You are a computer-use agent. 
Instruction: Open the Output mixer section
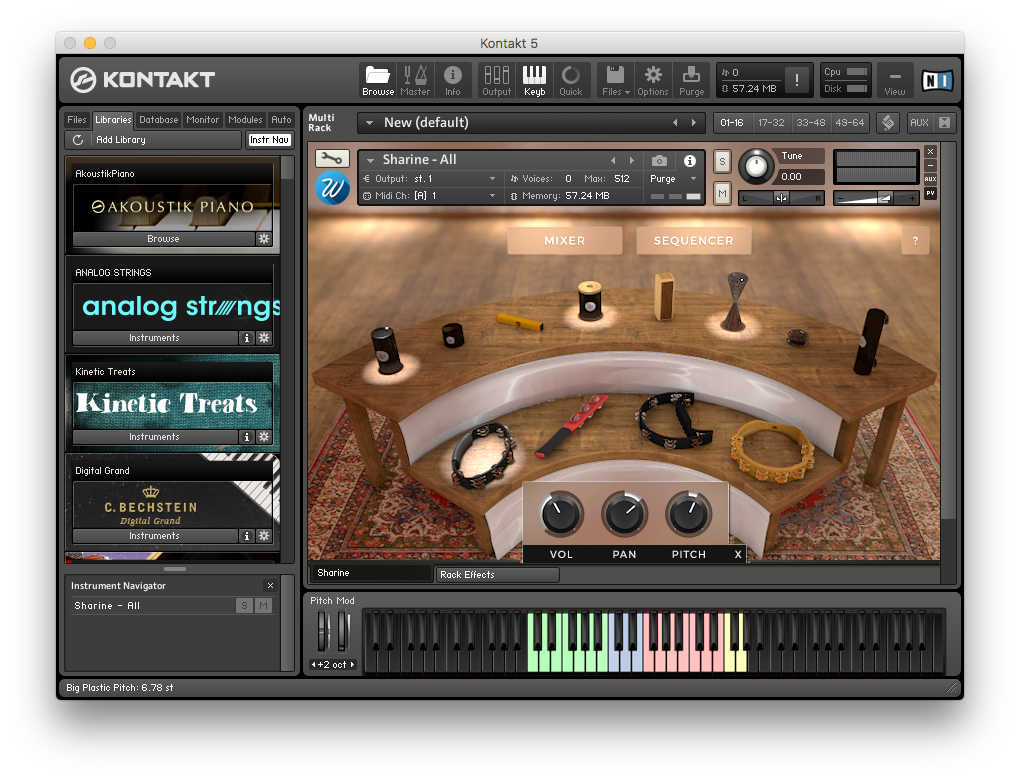tap(496, 81)
